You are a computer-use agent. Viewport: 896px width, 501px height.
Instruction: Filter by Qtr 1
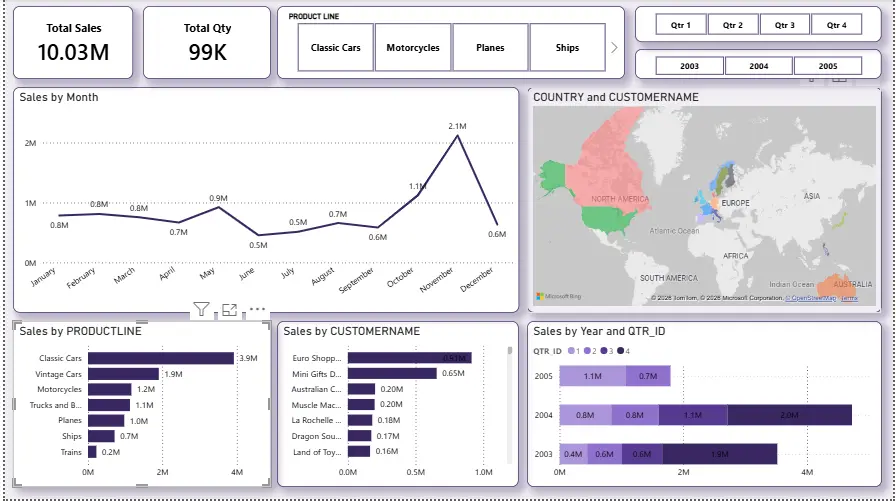(681, 25)
